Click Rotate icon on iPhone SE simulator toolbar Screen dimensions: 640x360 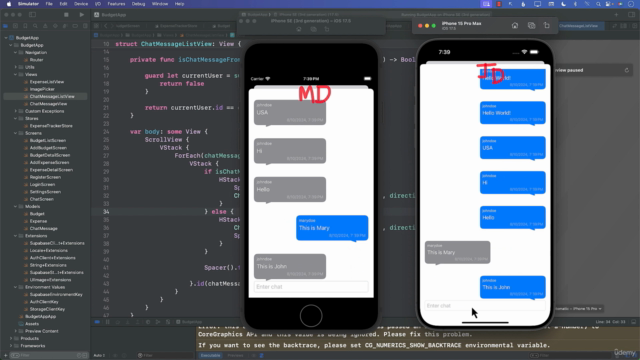tap(327, 29)
